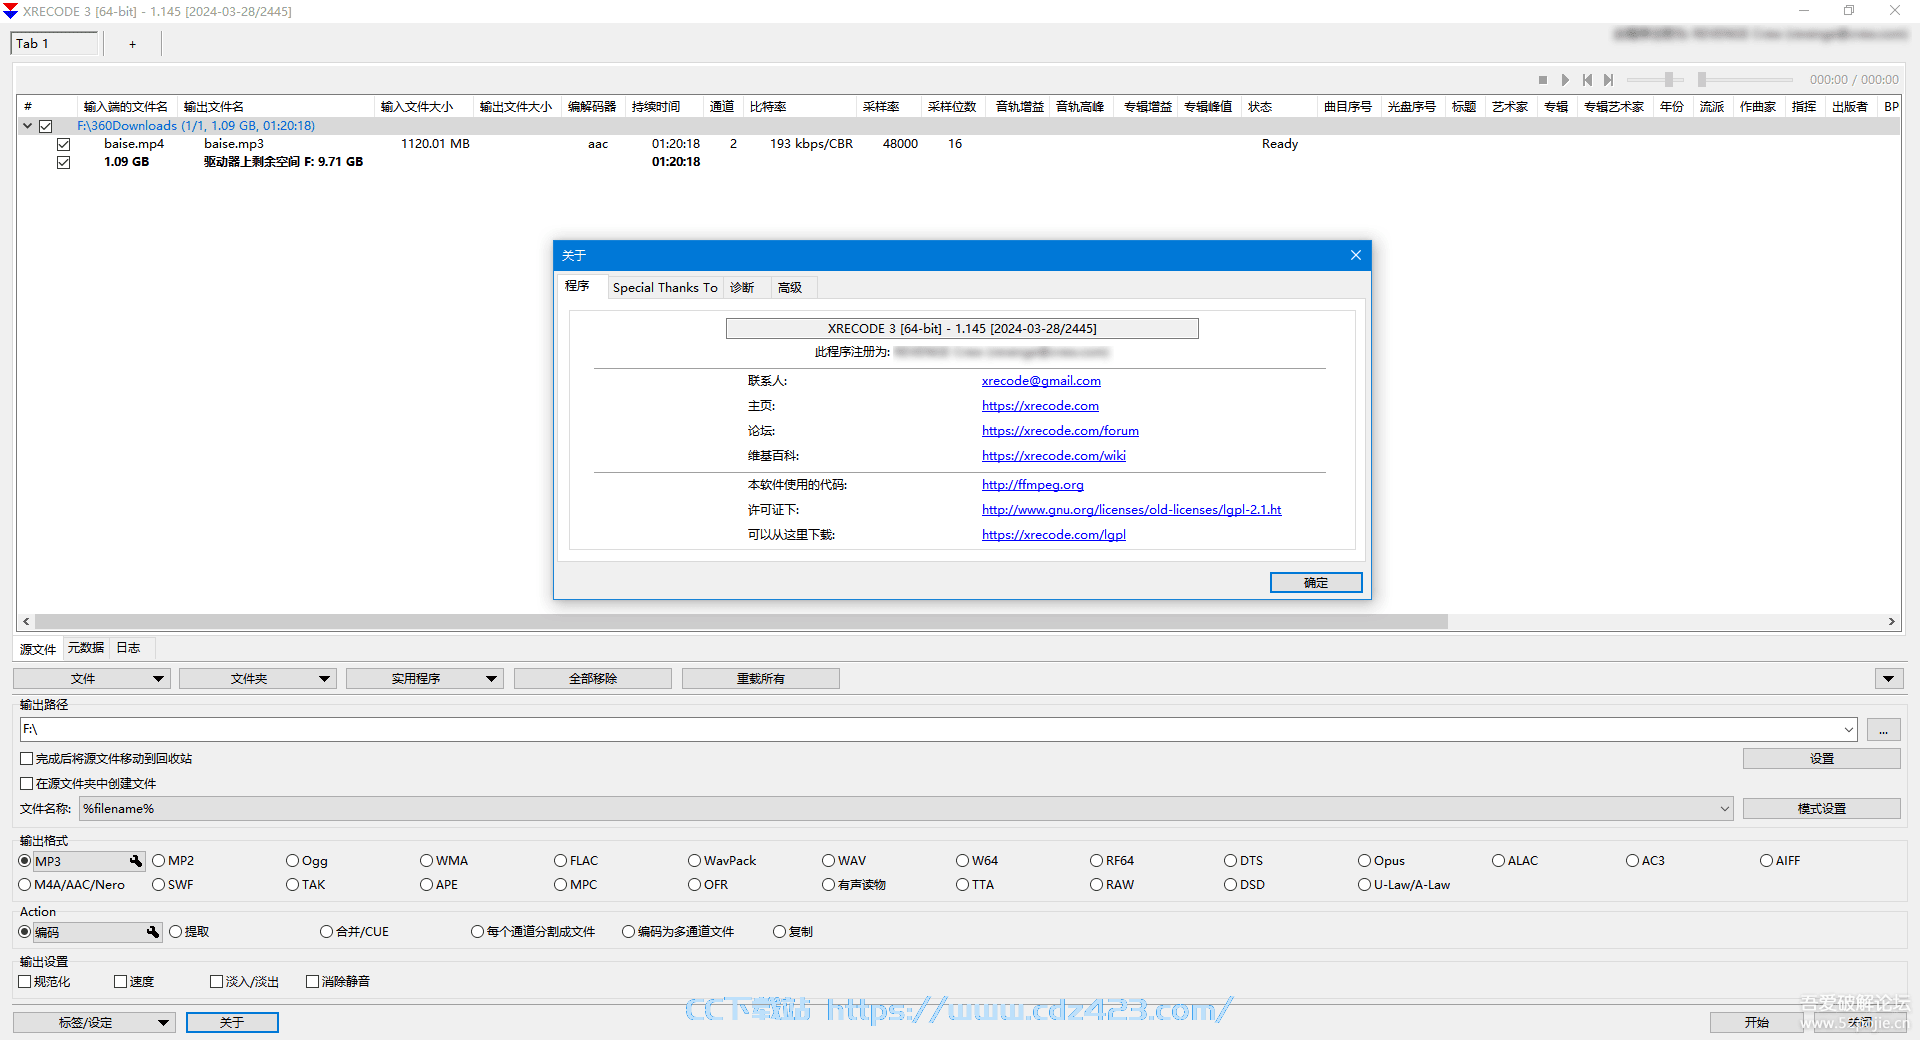Close the 关于 dialog with X

tap(1356, 255)
